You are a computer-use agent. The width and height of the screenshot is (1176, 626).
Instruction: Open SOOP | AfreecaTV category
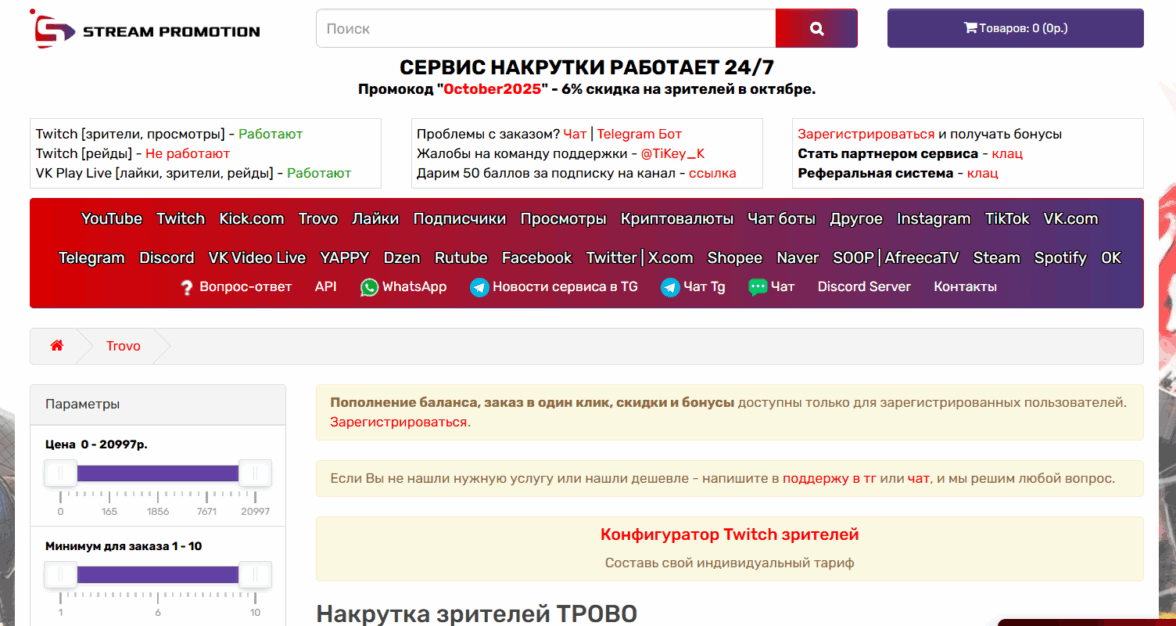pos(896,258)
